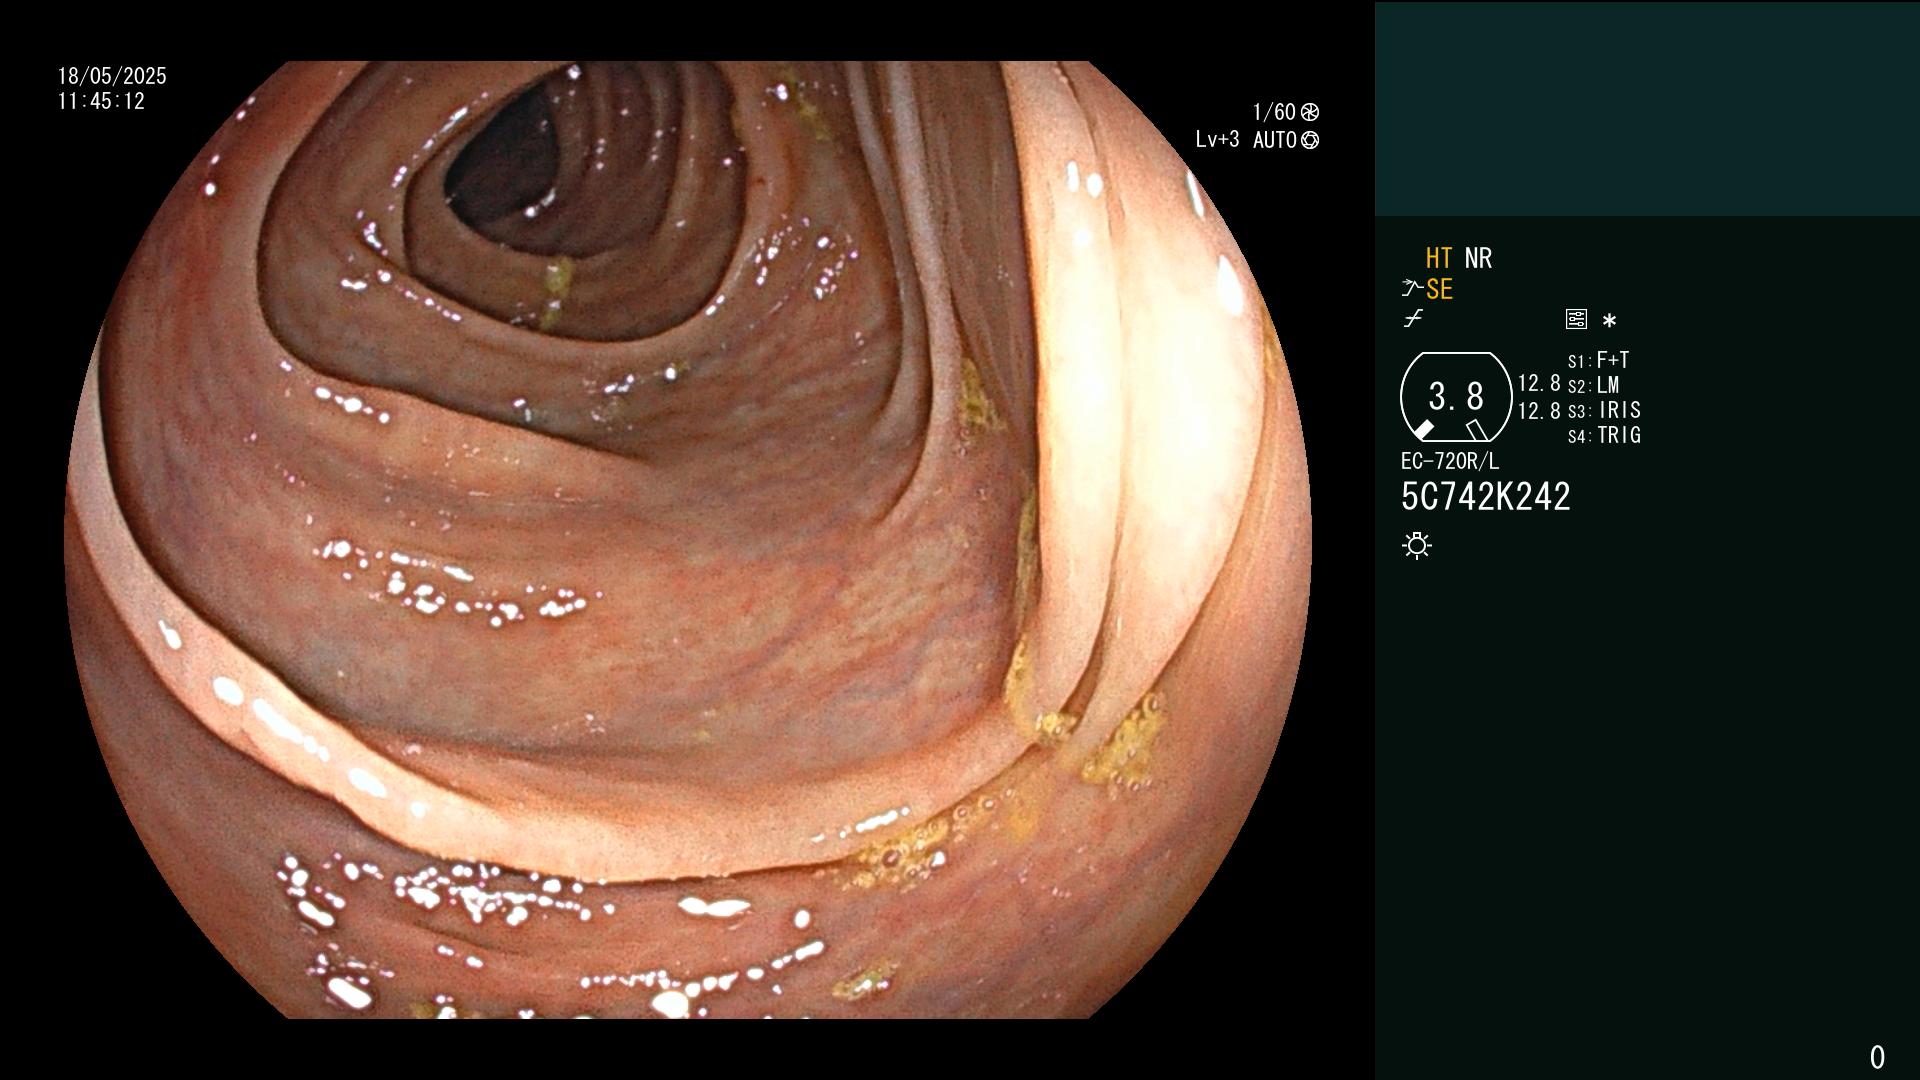Click the serial number 5C742K242

coord(1486,496)
